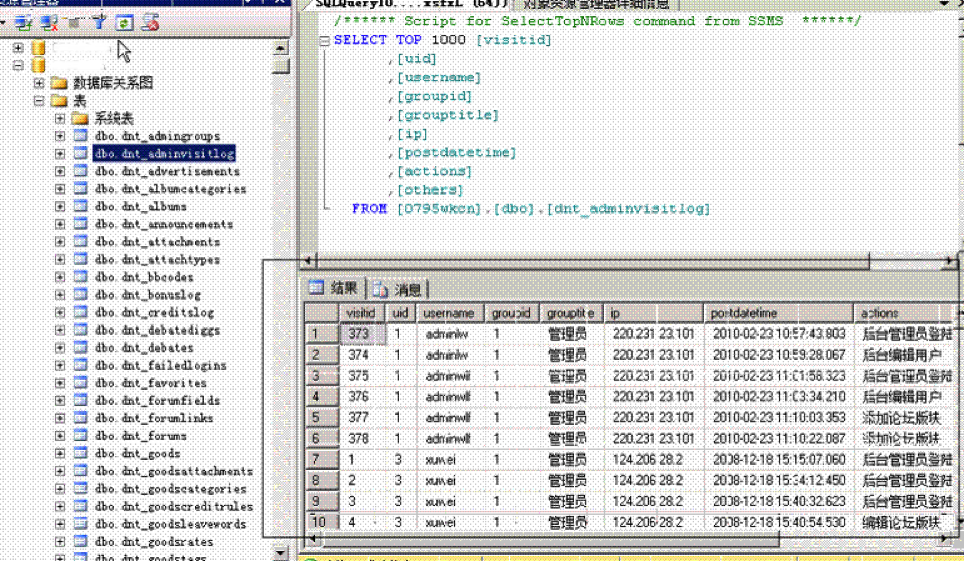This screenshot has height=561, width=964.
Task: Click the 数据库关系图 folder icon
Action: pos(59,83)
